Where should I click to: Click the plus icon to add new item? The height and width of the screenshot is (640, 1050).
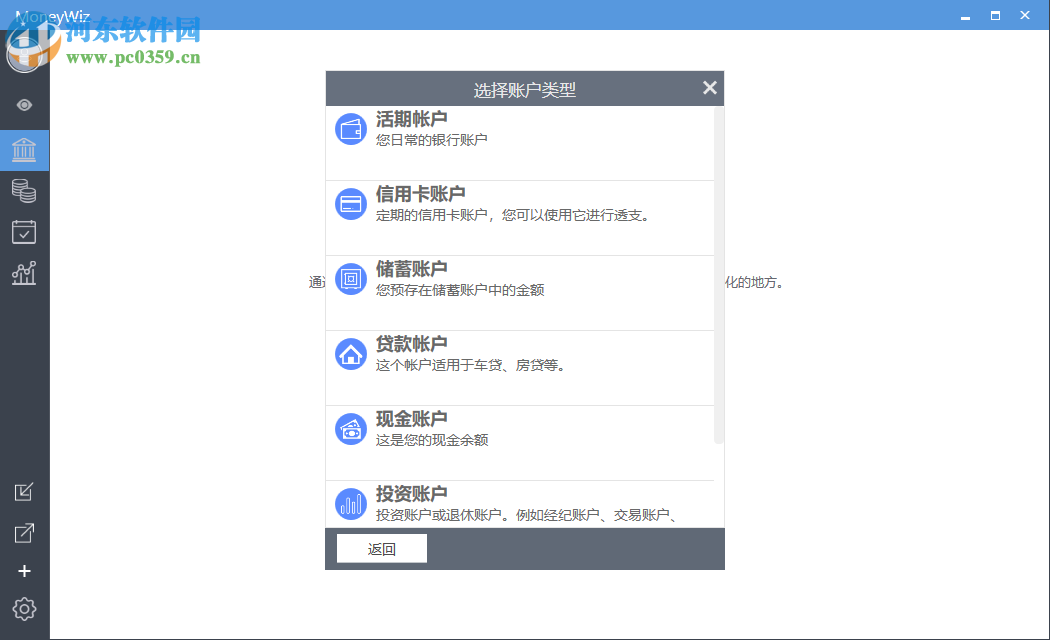pyautogui.click(x=24, y=571)
